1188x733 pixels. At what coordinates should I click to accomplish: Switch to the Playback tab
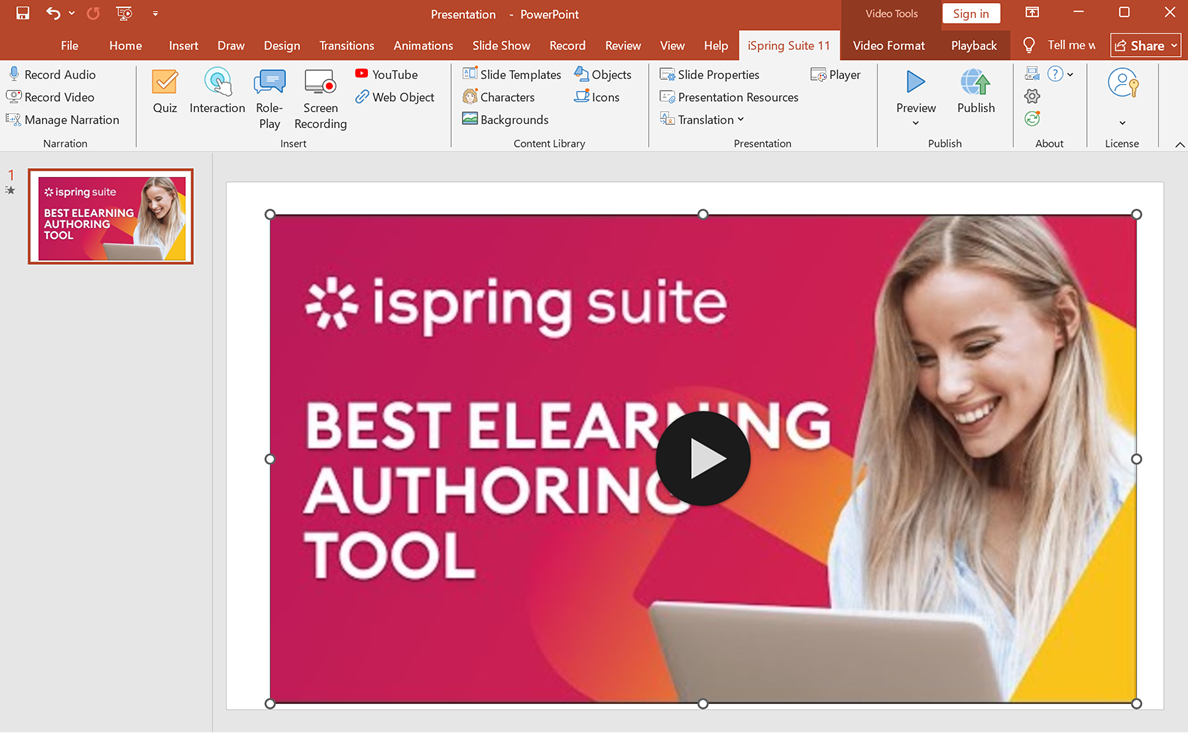coord(973,45)
